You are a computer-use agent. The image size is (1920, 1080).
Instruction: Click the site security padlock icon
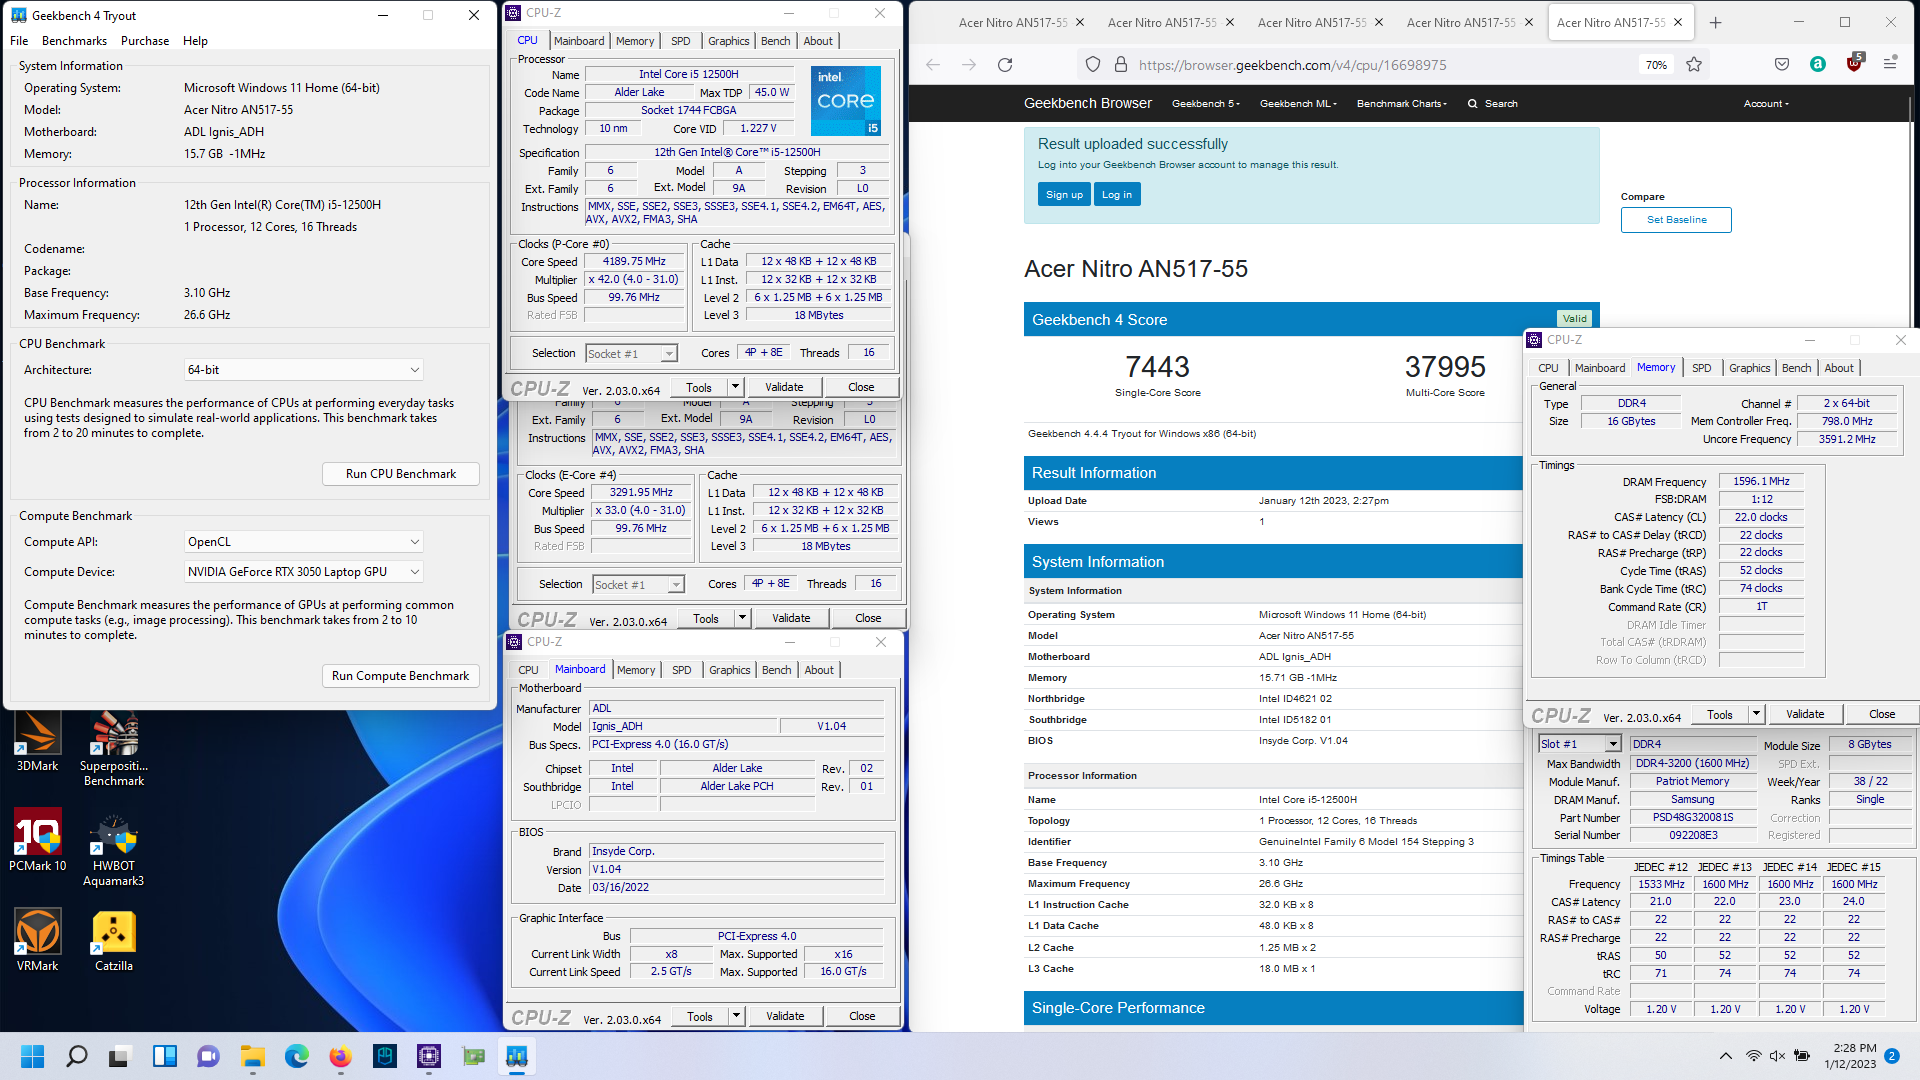click(x=1120, y=65)
